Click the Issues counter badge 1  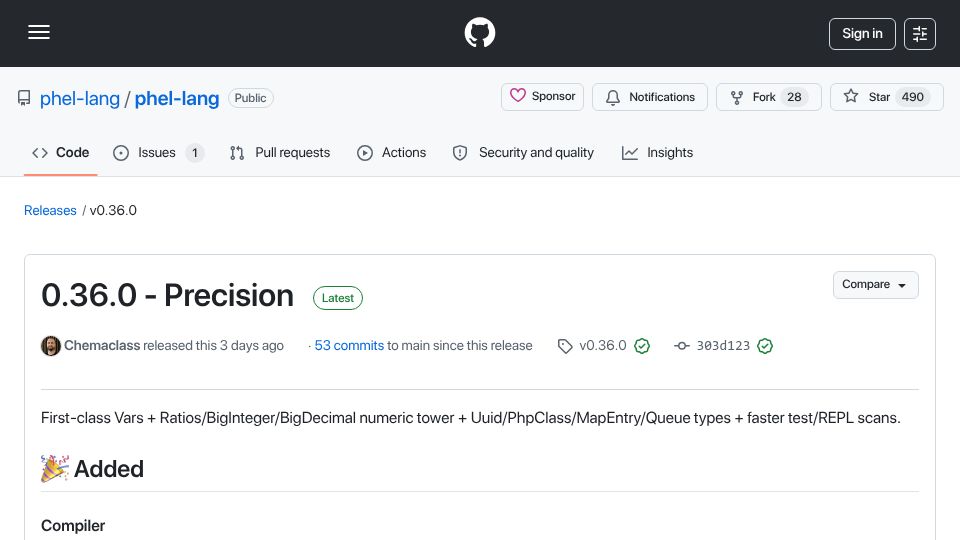point(195,153)
